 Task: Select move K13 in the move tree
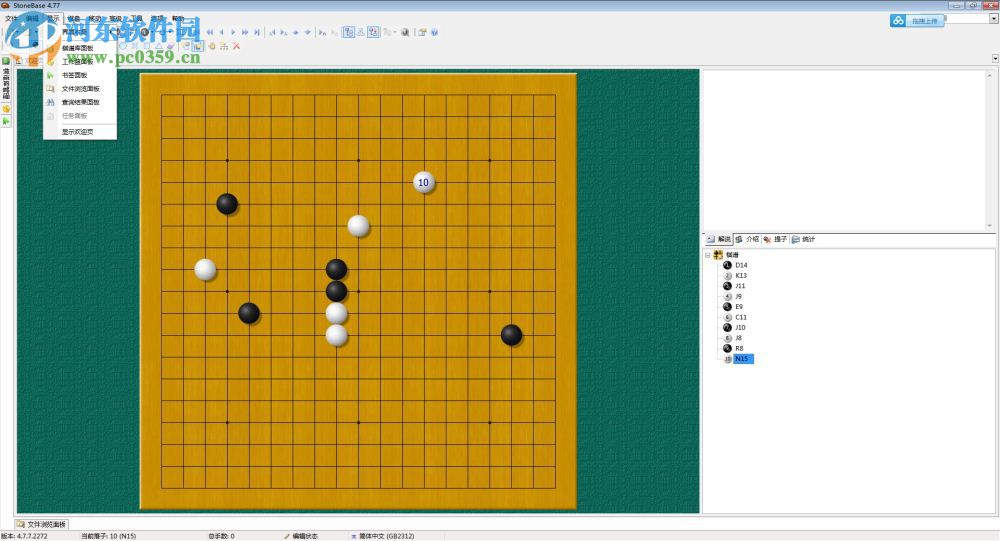(x=741, y=276)
